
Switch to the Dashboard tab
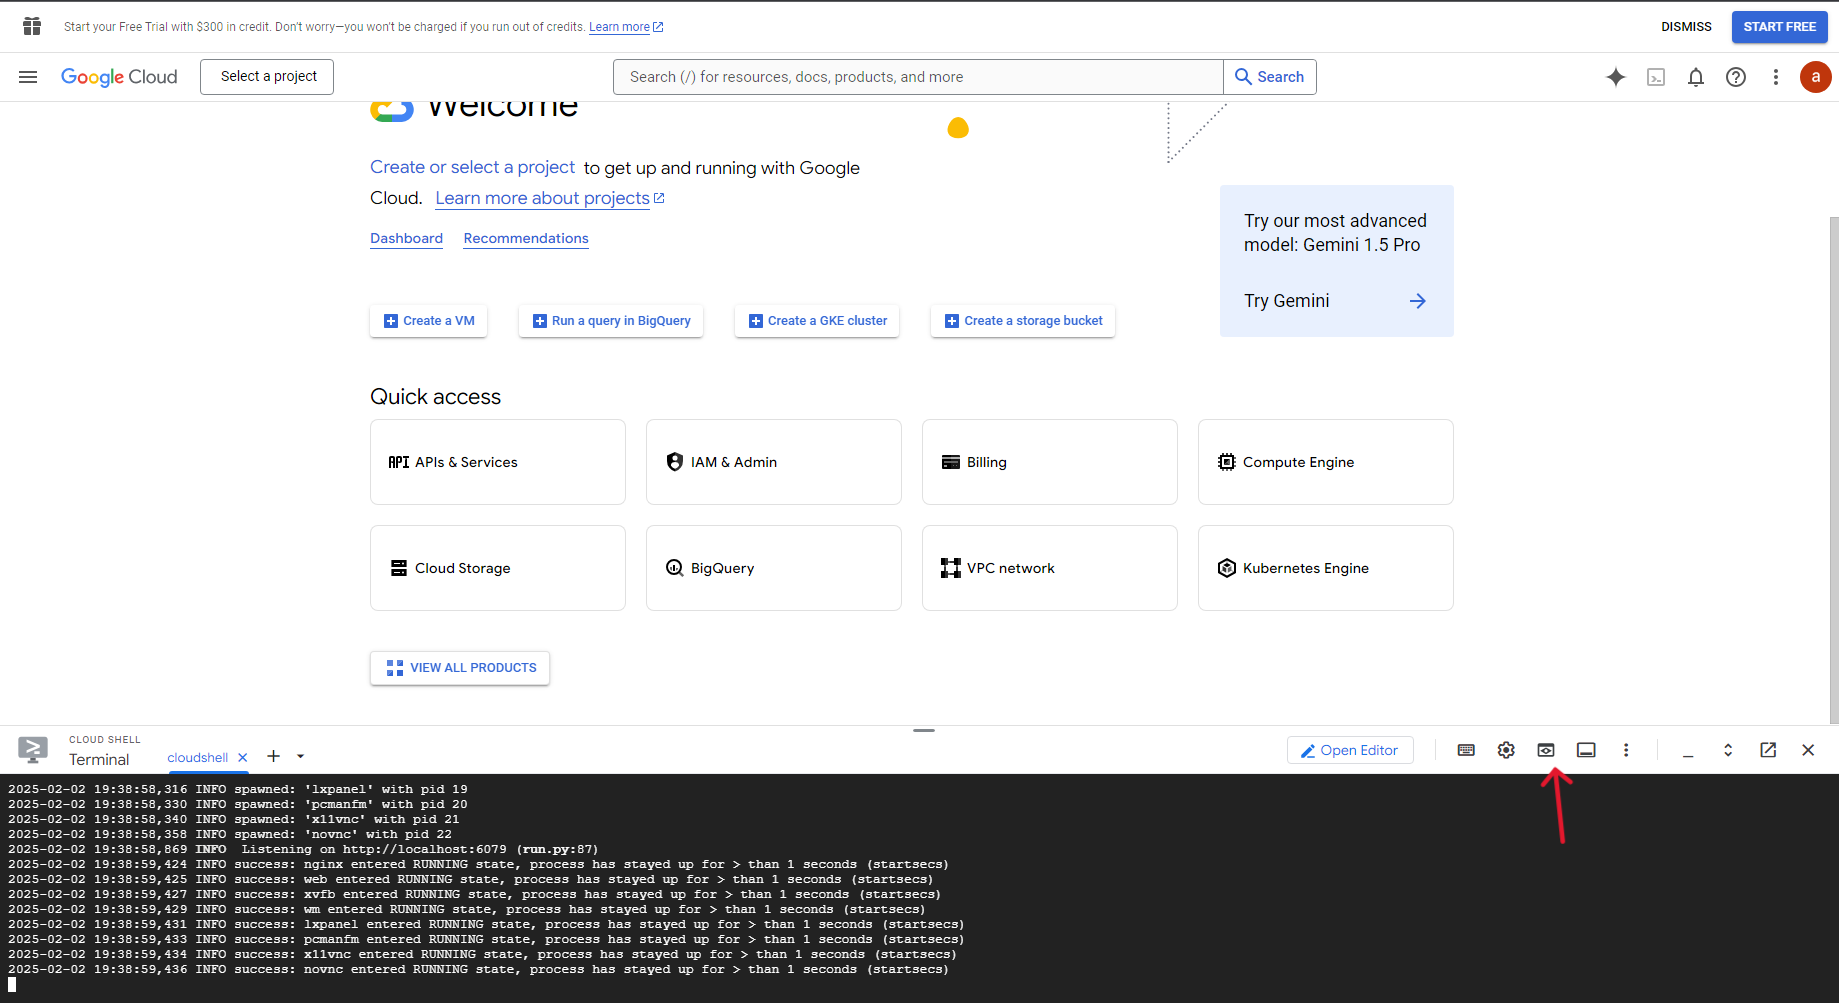406,238
